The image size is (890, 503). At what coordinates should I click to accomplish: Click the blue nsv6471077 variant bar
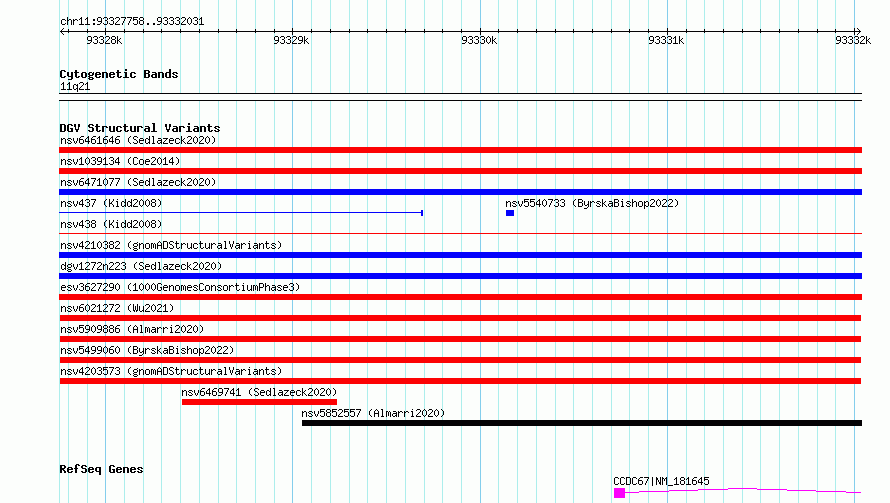[460, 192]
